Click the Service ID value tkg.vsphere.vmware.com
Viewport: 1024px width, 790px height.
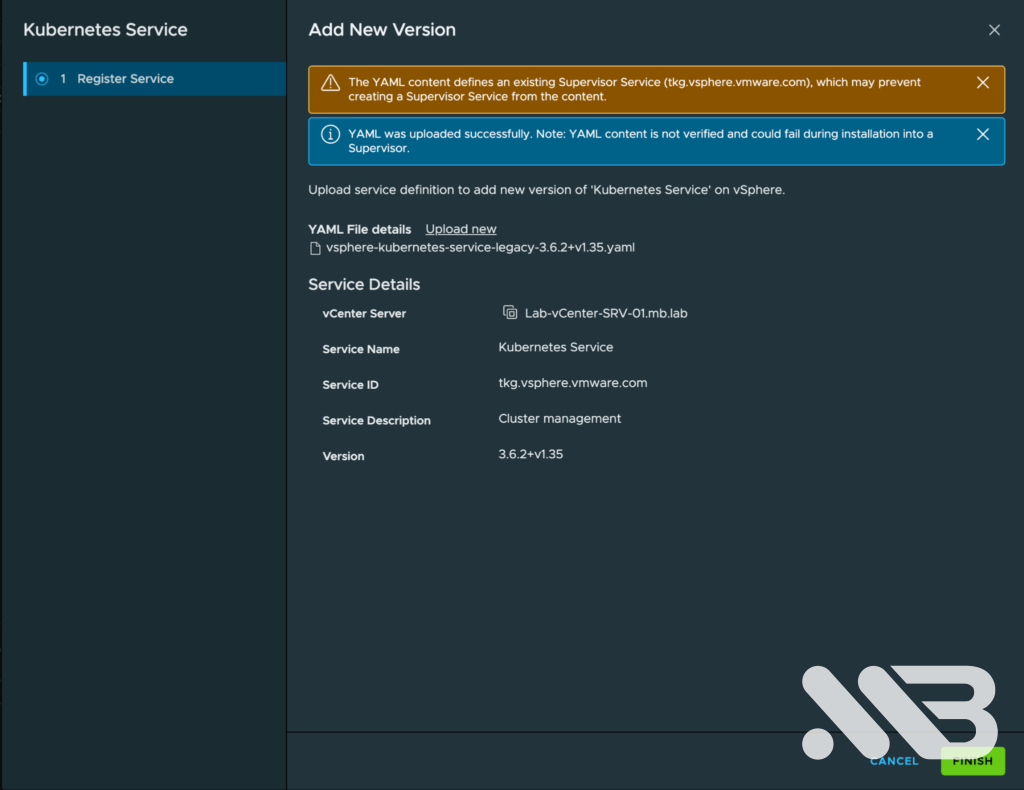click(573, 383)
